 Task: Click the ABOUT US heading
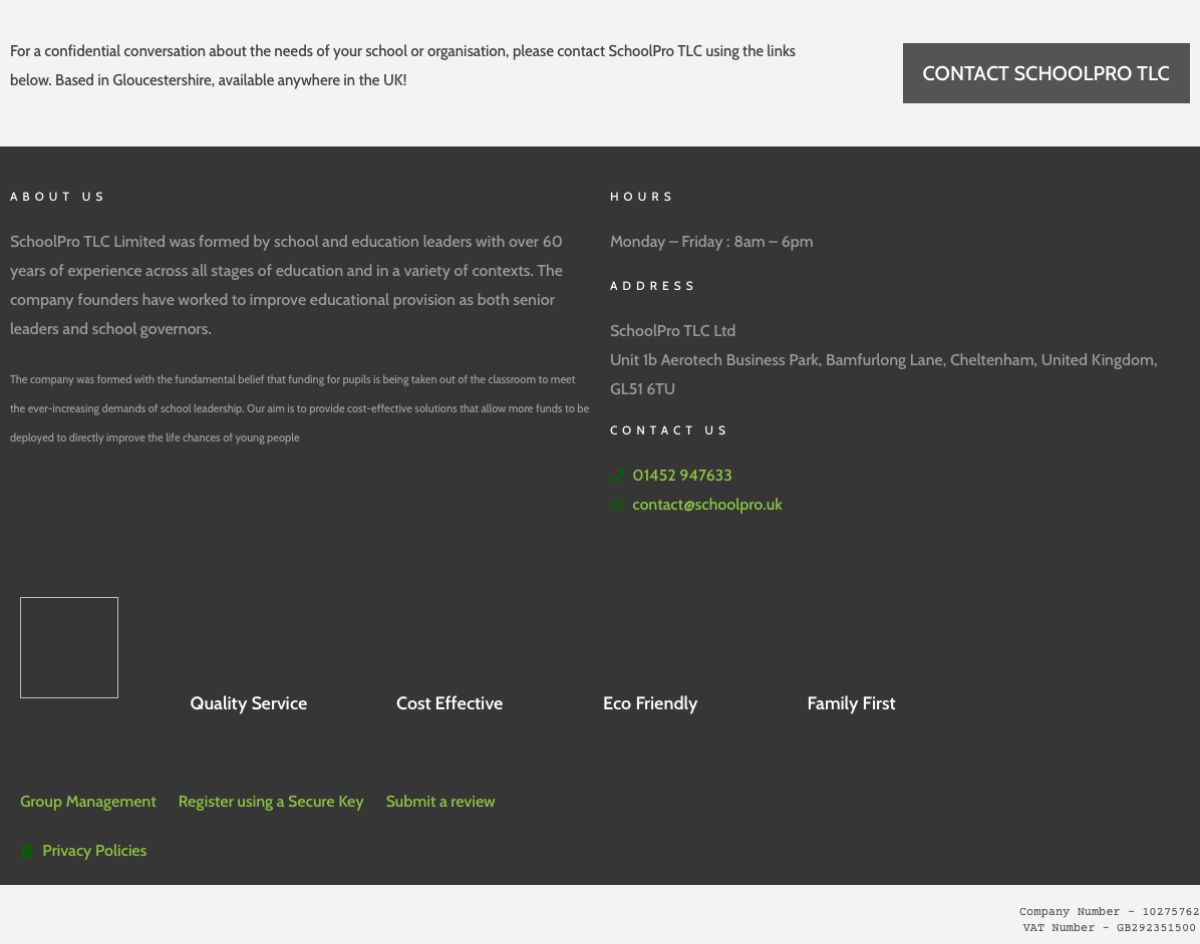pyautogui.click(x=57, y=196)
